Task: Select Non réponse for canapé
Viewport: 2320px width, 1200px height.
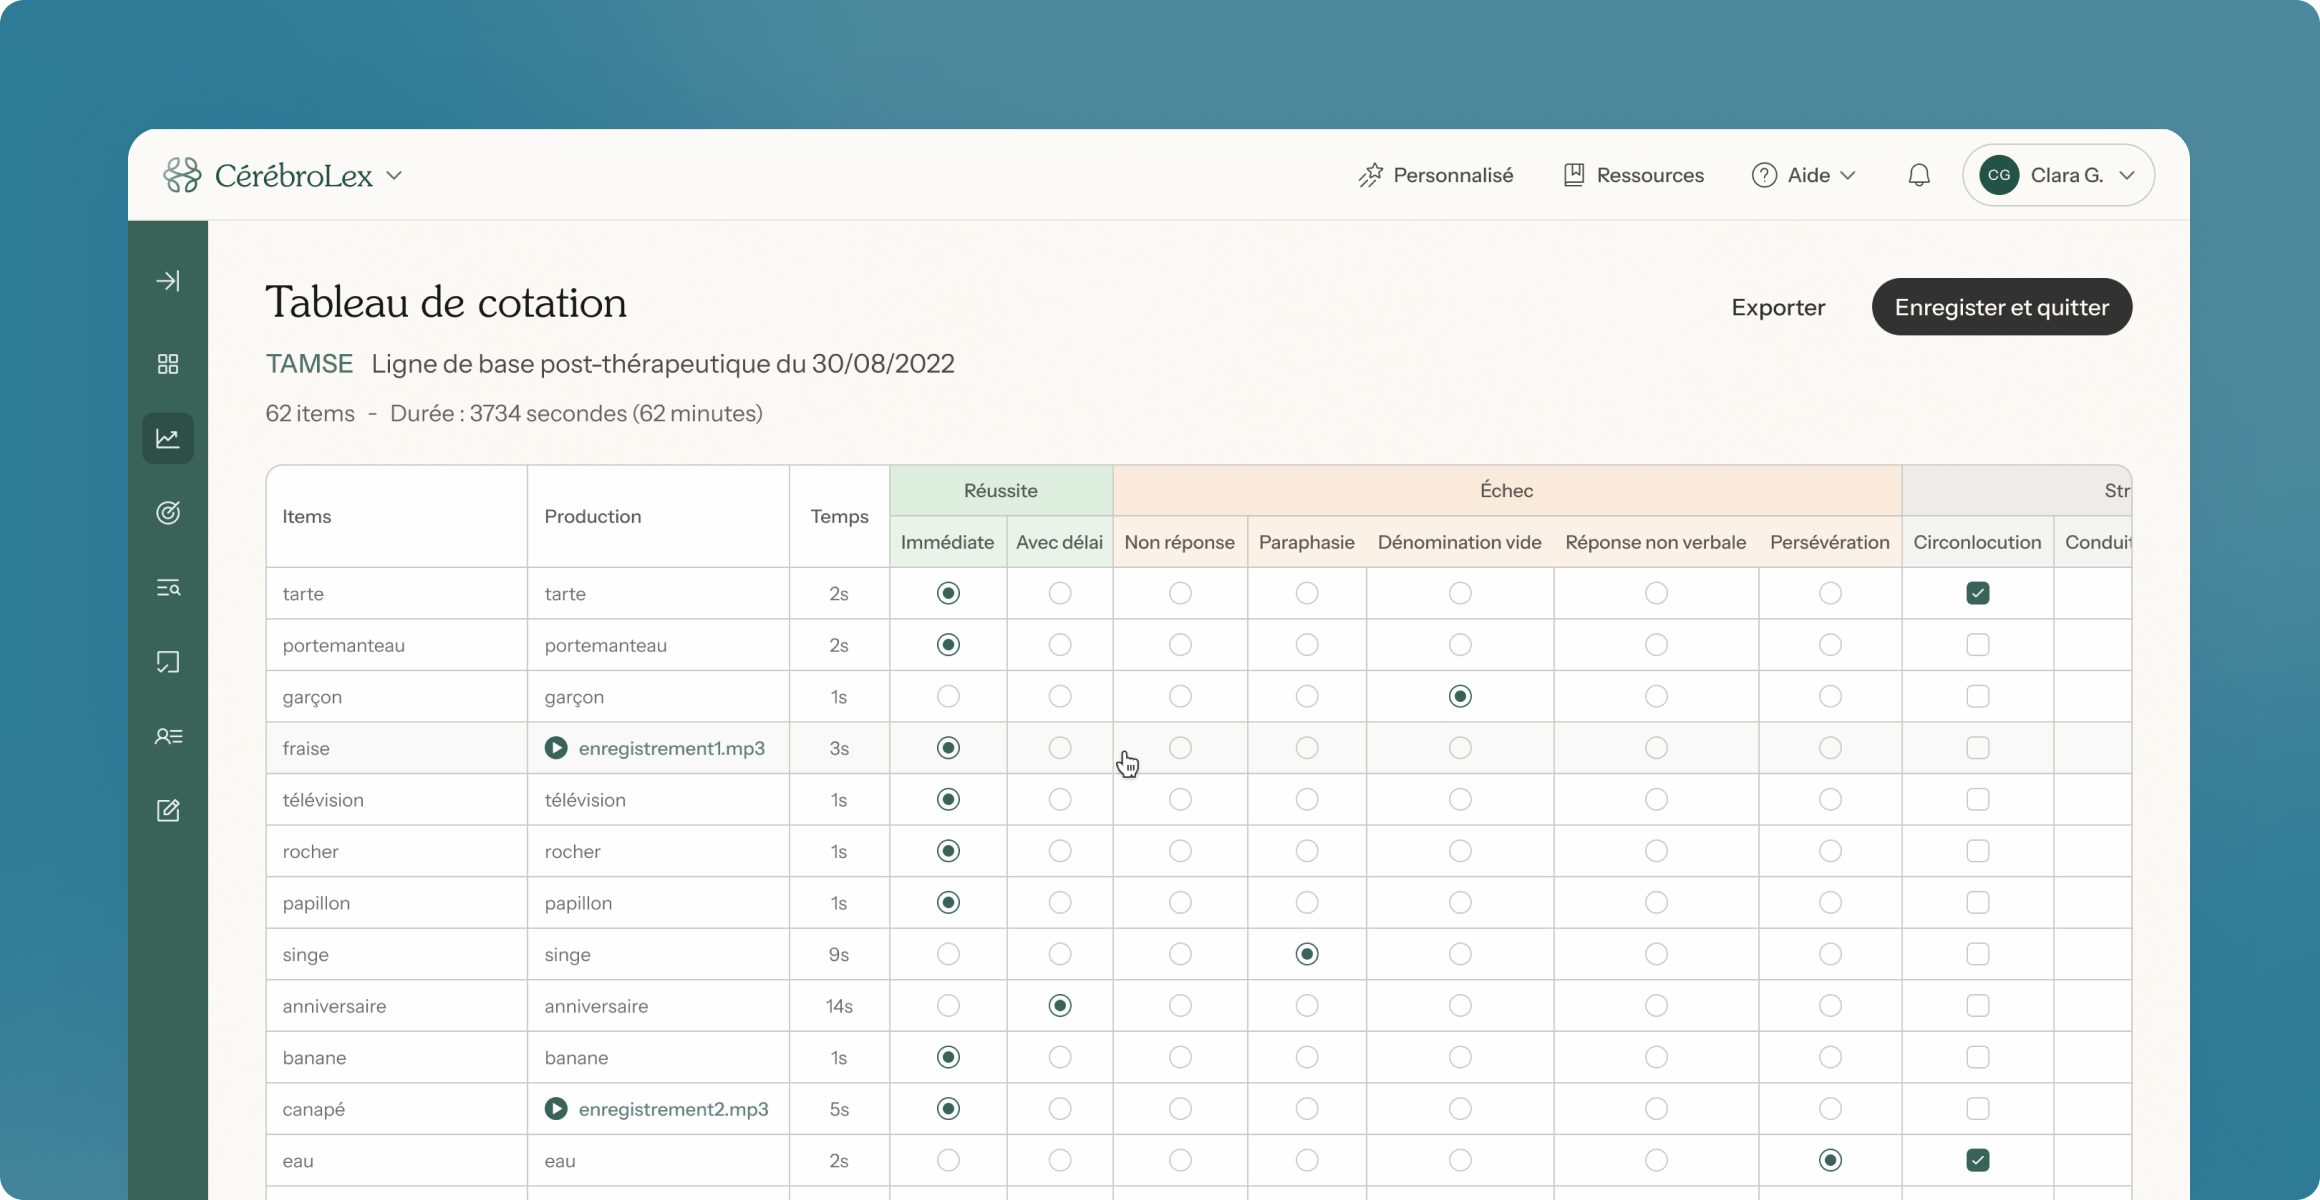Action: click(1180, 1109)
